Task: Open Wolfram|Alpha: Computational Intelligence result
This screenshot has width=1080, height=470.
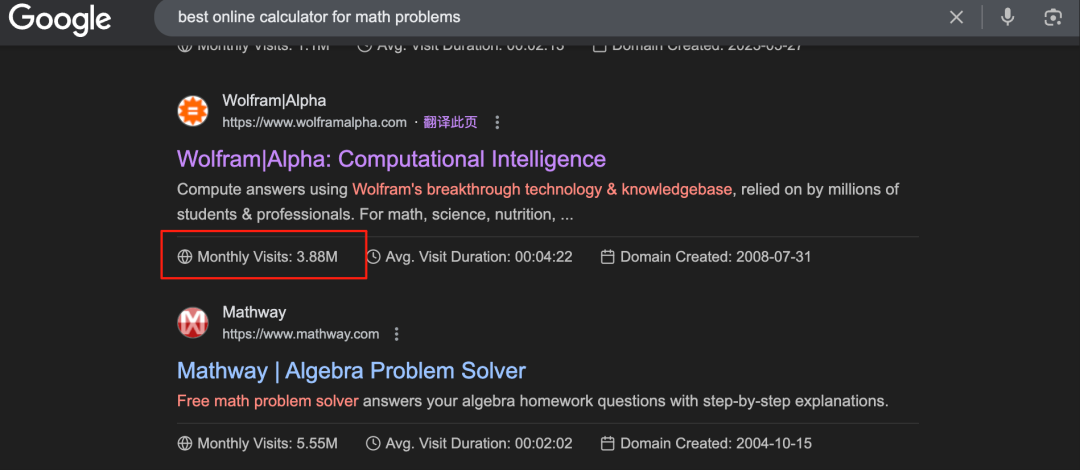Action: [x=391, y=159]
